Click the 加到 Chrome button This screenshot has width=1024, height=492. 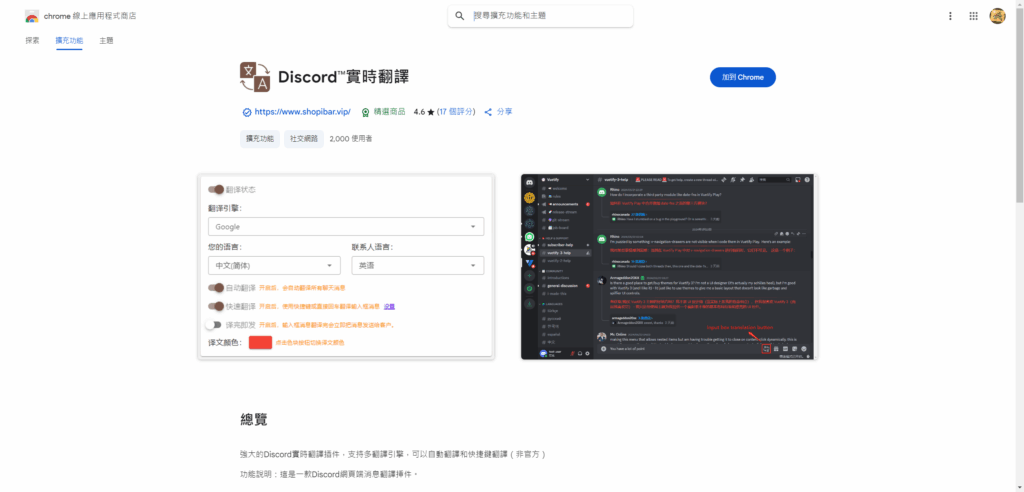point(743,77)
